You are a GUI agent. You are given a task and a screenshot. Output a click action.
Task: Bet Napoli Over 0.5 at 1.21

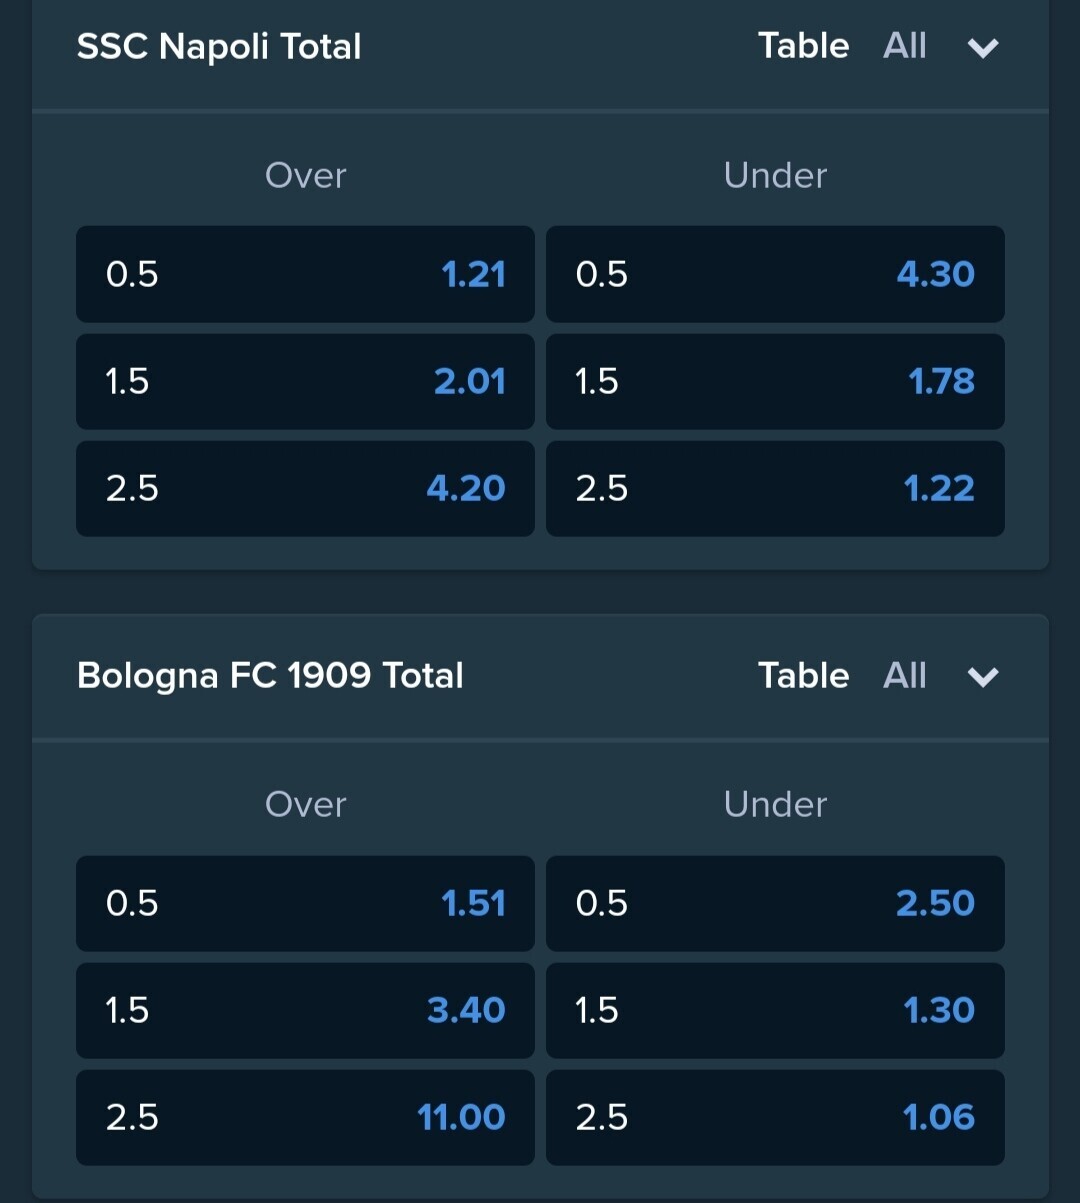(305, 274)
